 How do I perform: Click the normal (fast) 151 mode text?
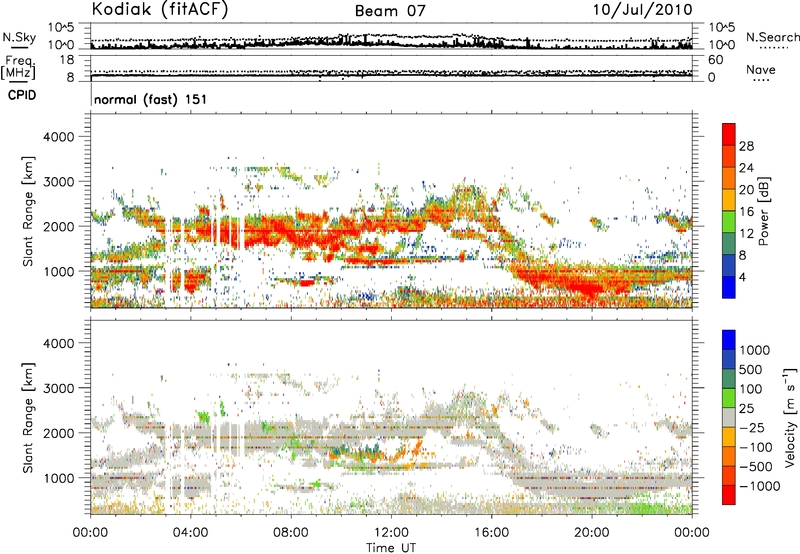151,99
